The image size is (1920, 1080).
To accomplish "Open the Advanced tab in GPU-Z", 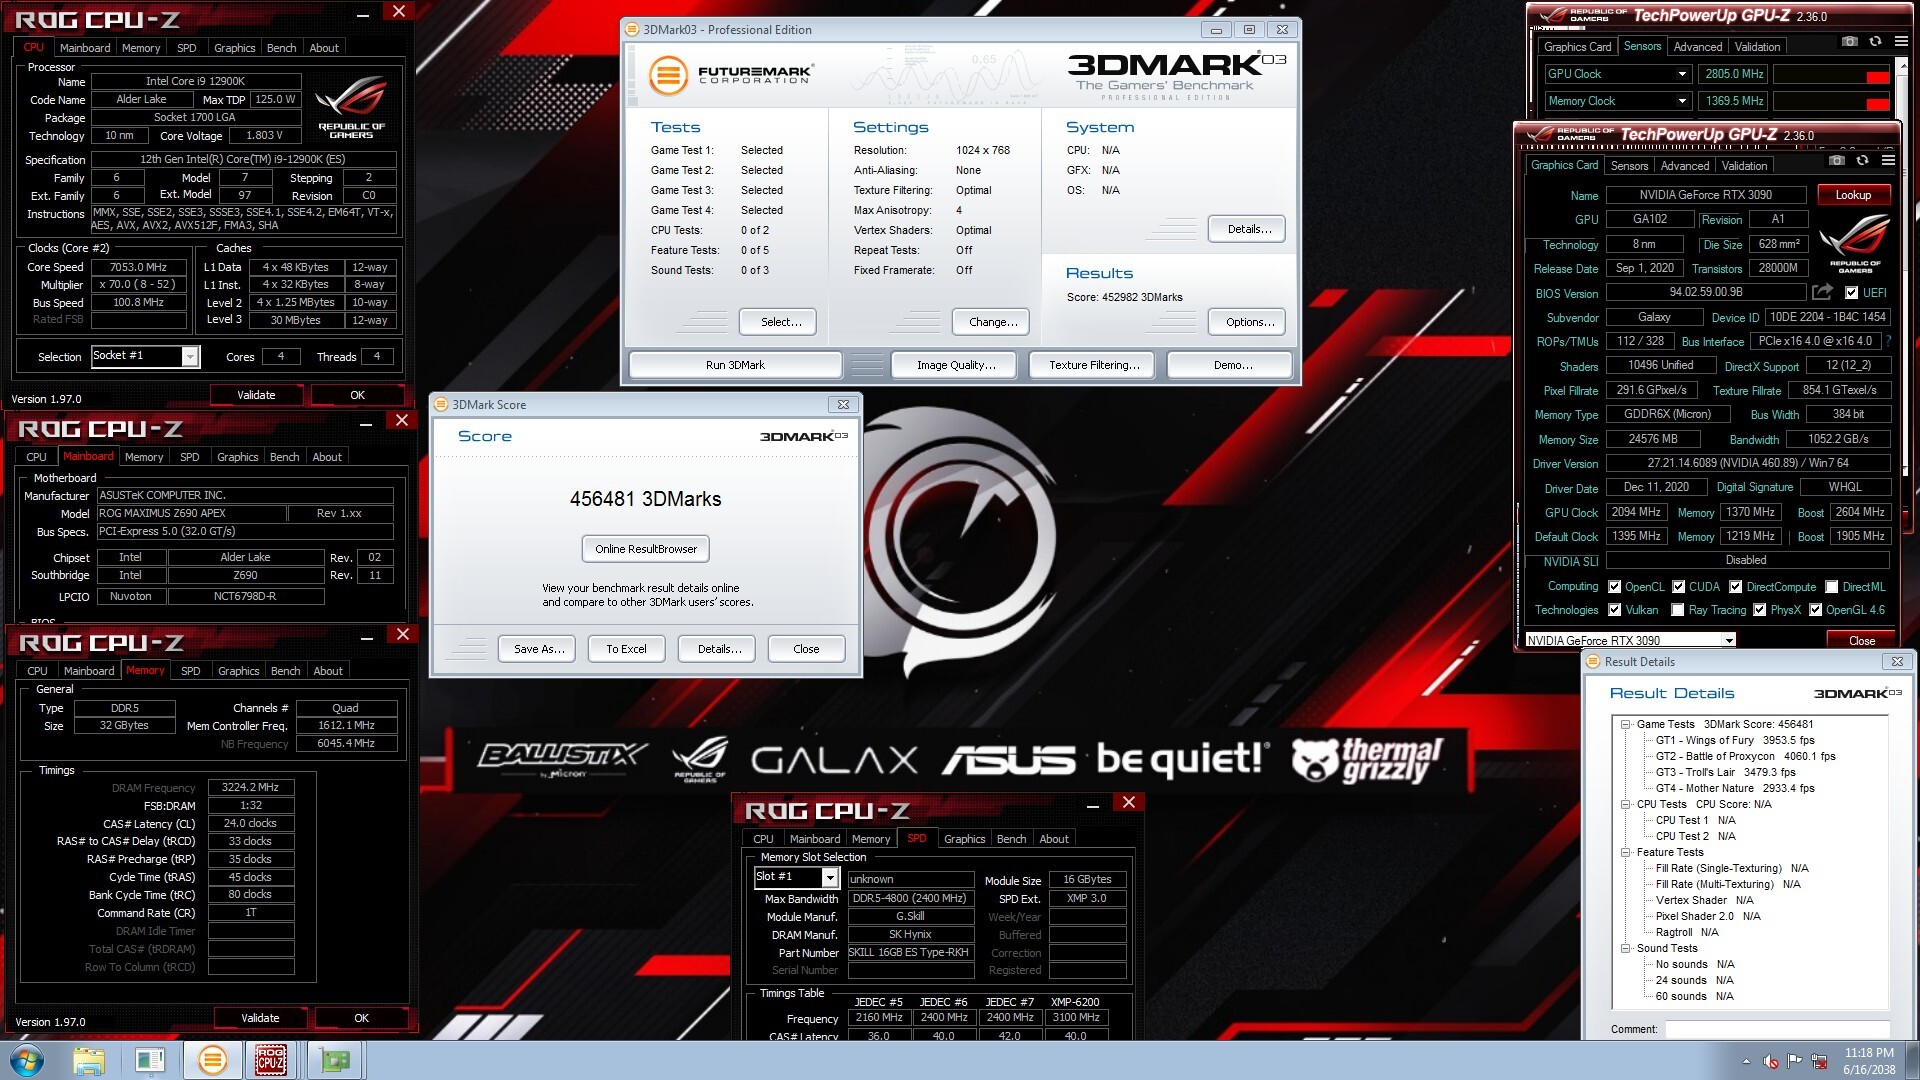I will click(x=1684, y=166).
